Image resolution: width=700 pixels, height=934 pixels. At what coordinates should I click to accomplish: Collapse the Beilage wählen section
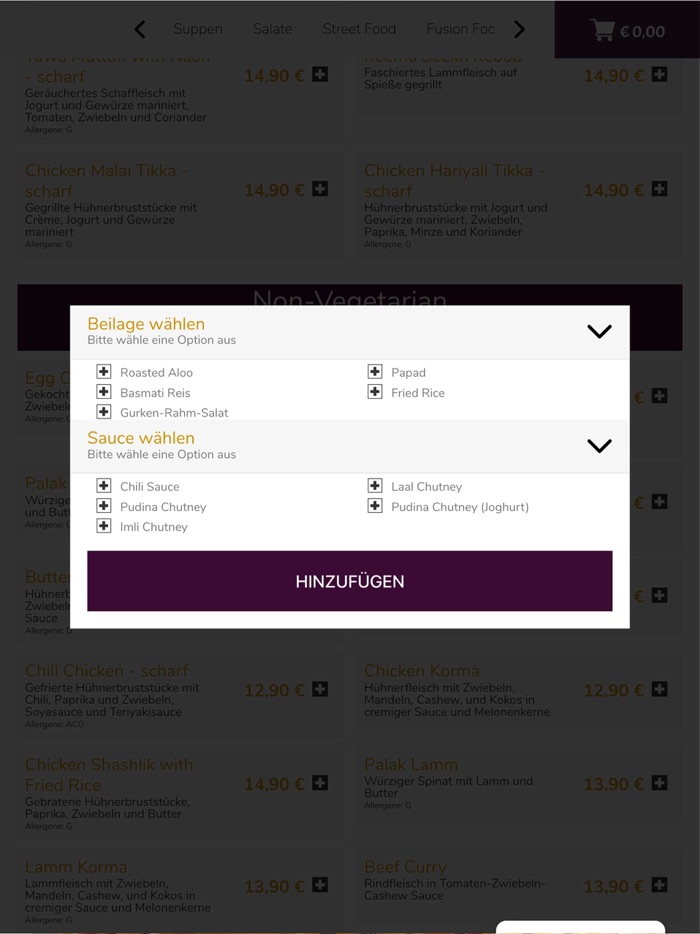click(599, 331)
